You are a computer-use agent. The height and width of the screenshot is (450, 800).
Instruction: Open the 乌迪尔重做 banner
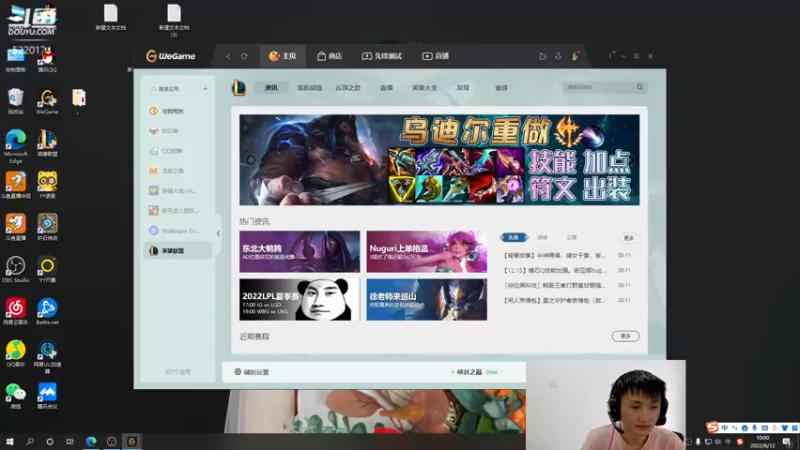(439, 160)
